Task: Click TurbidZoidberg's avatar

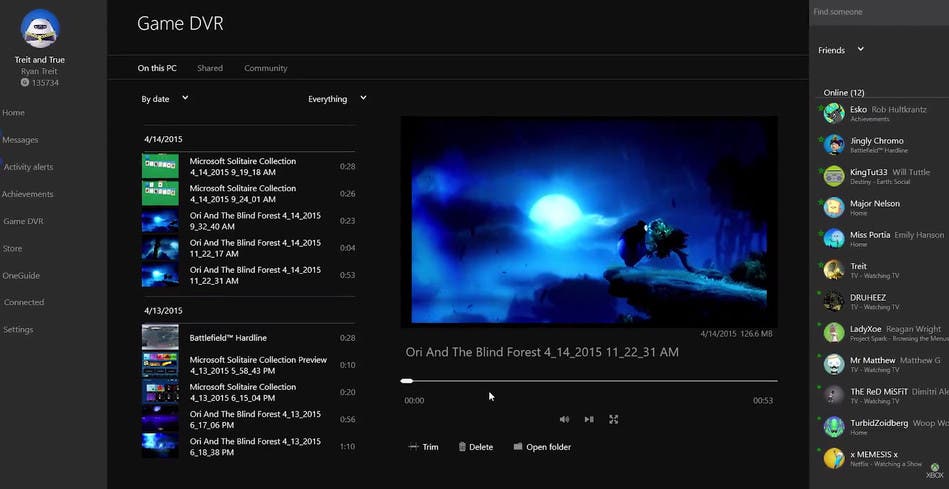Action: [x=833, y=427]
